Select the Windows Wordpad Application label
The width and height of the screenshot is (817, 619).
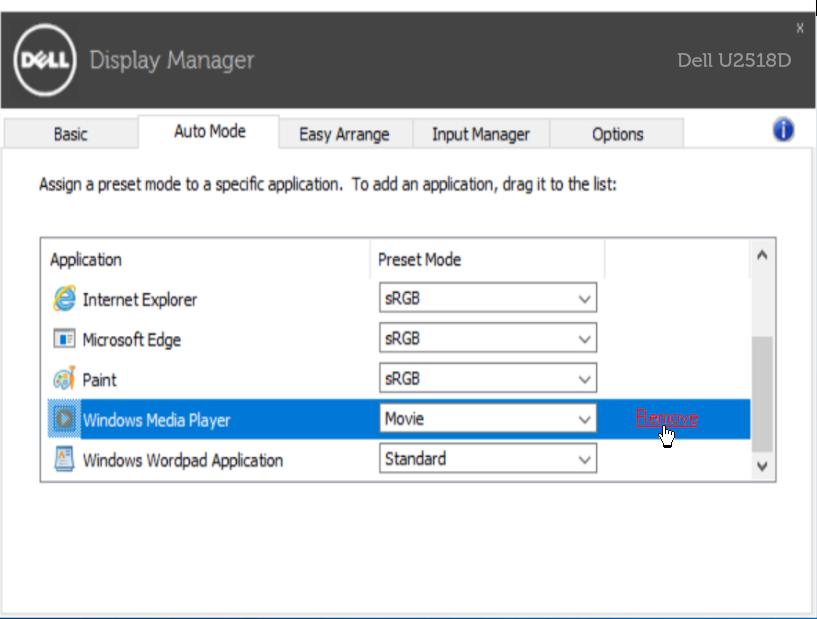point(183,460)
